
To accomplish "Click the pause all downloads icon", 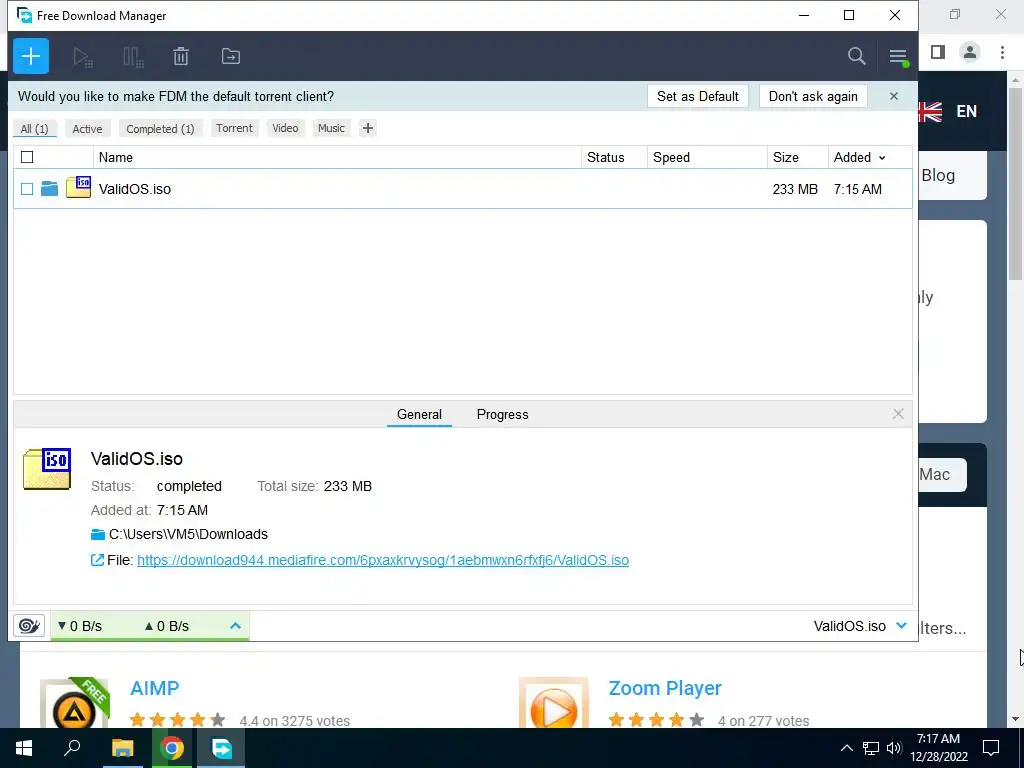I will (133, 57).
